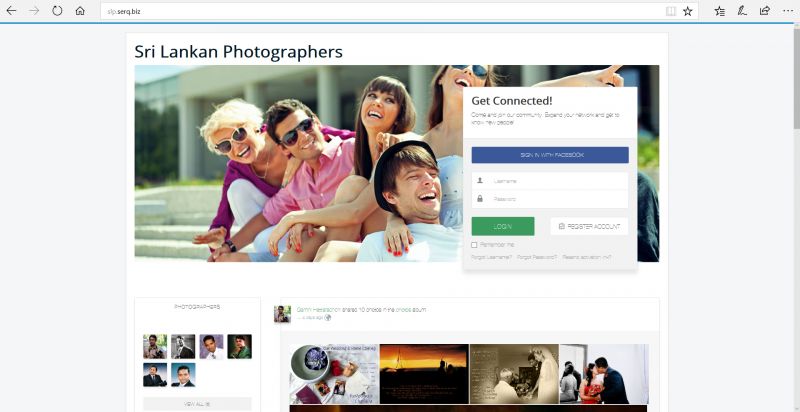Image resolution: width=800 pixels, height=412 pixels.
Task: Tick the Remember me checkbox
Action: click(x=474, y=245)
